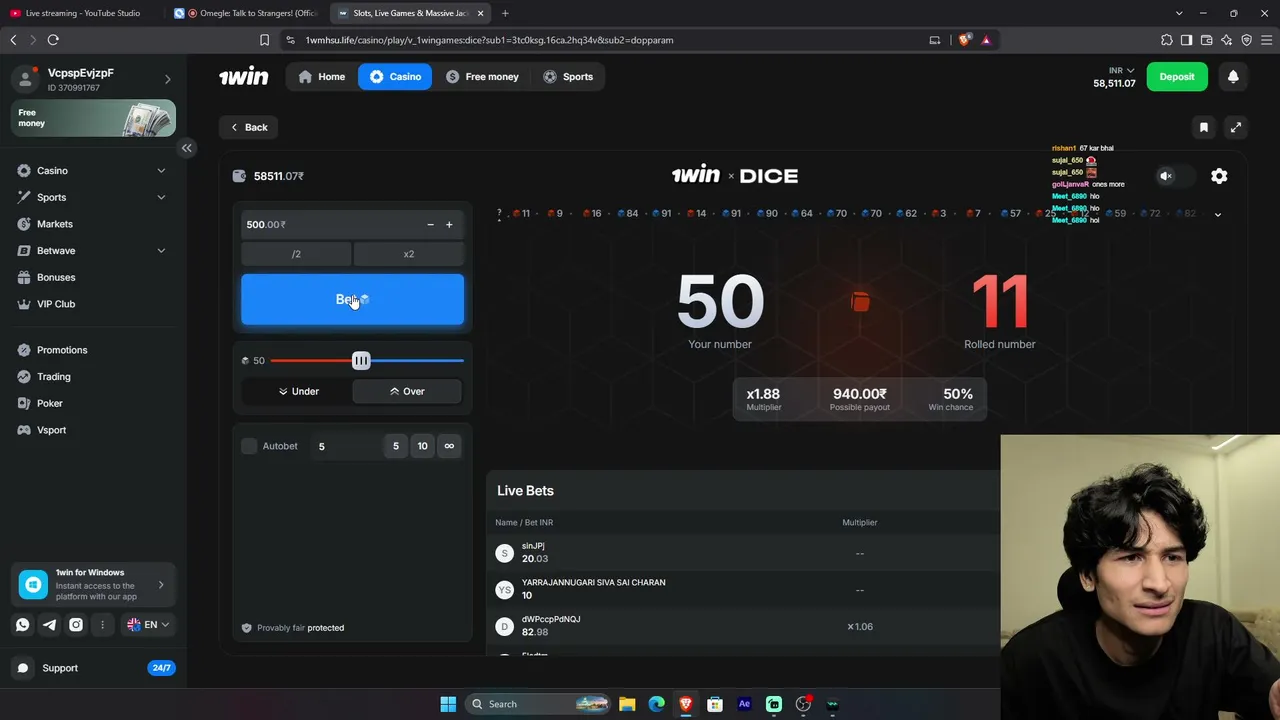Image resolution: width=1280 pixels, height=720 pixels.
Task: Enable the Autobet checkbox
Action: [249, 446]
